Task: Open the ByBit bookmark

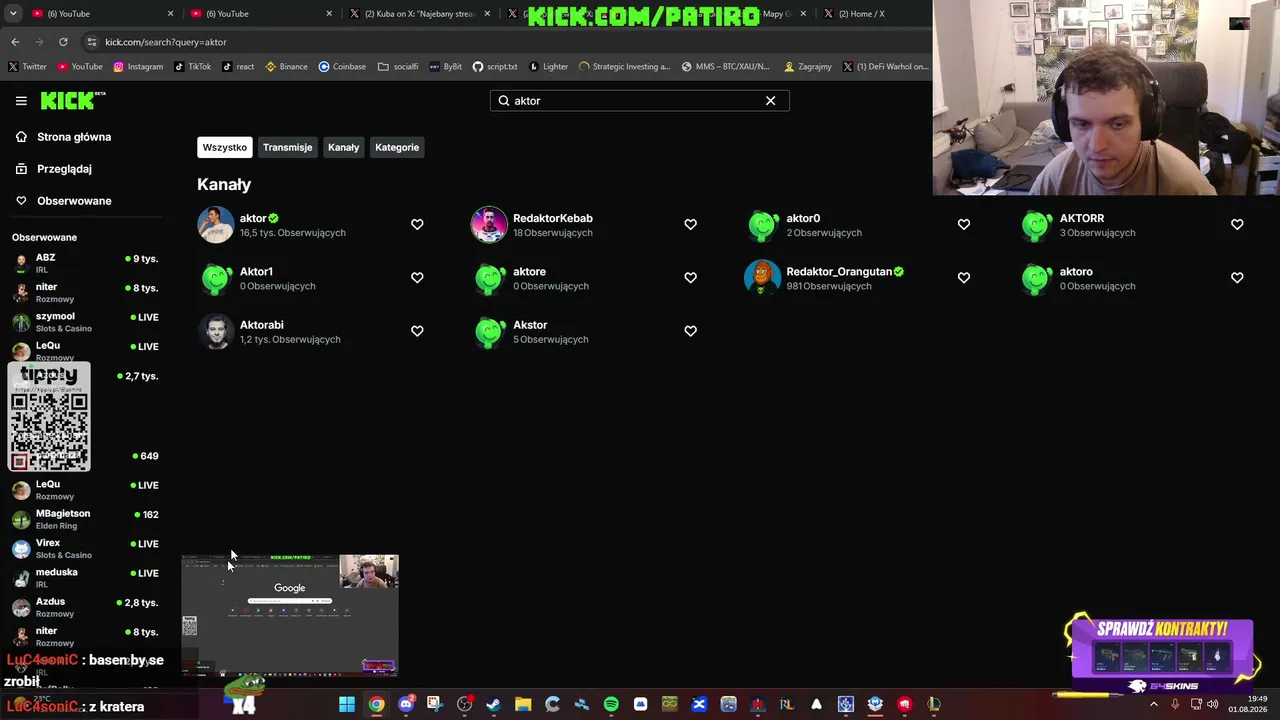Action: [446, 67]
